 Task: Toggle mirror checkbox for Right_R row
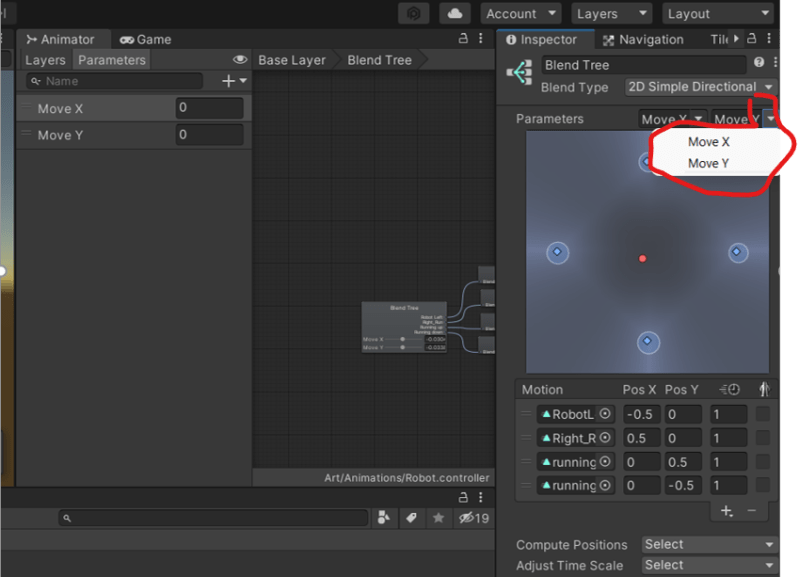tap(763, 438)
